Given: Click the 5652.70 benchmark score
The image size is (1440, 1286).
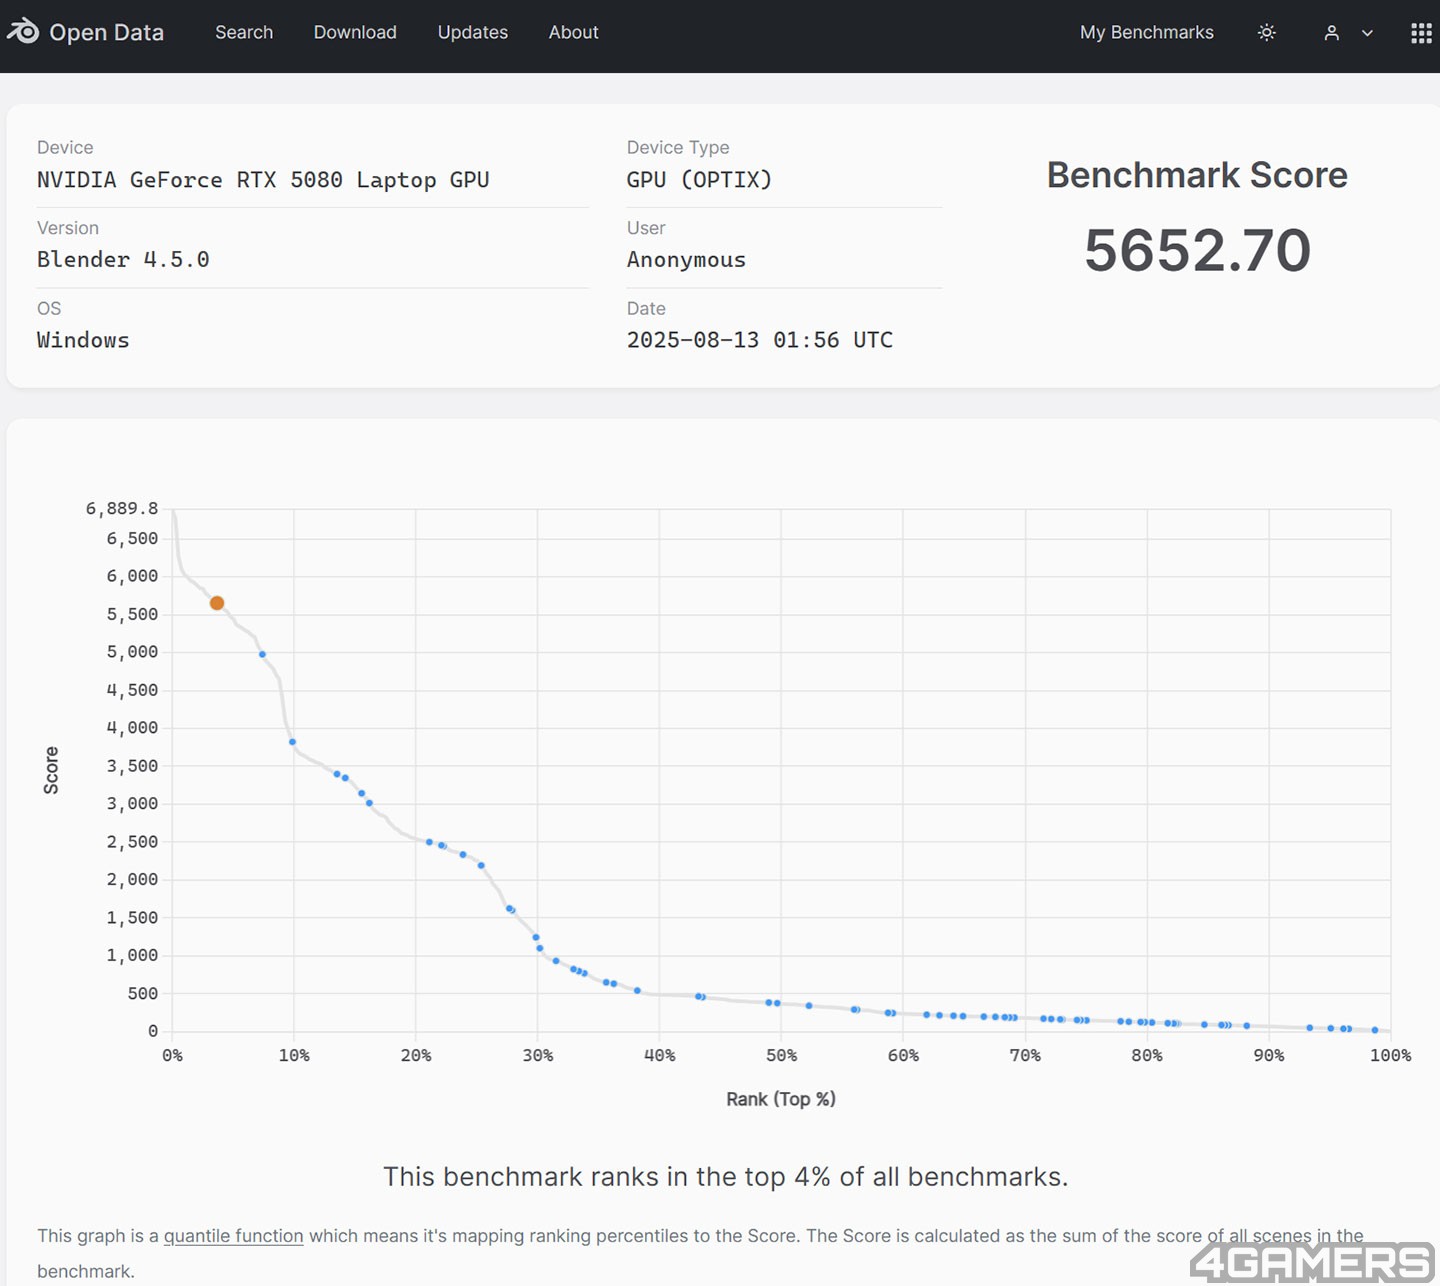Looking at the screenshot, I should pyautogui.click(x=1197, y=250).
